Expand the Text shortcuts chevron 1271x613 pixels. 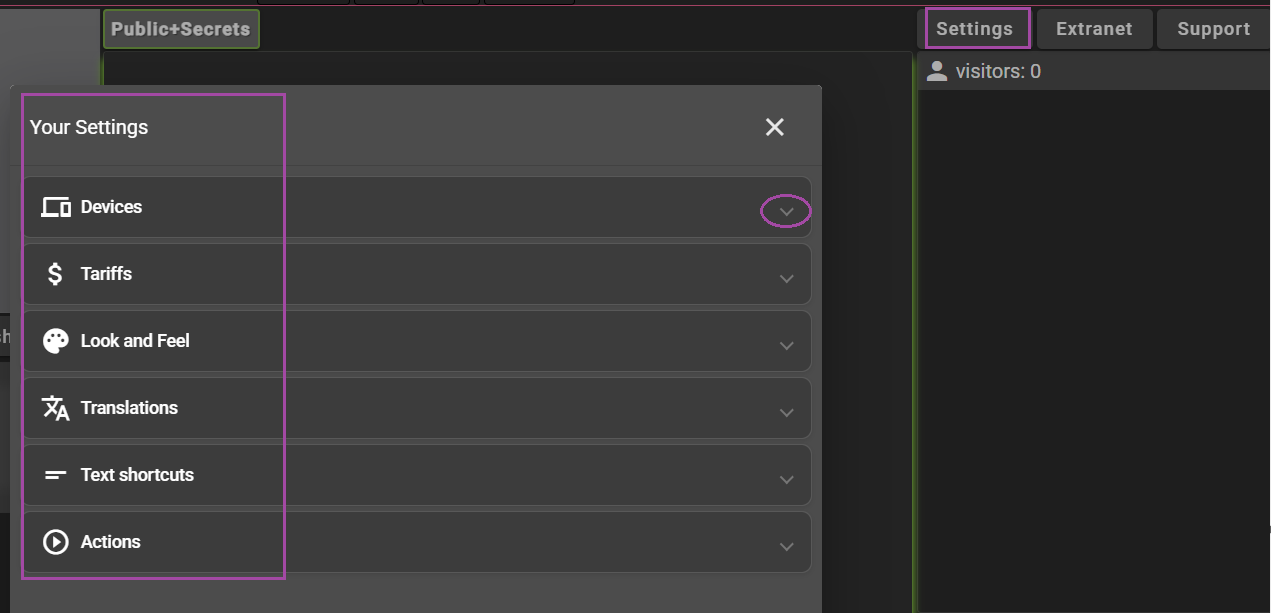[x=787, y=480]
